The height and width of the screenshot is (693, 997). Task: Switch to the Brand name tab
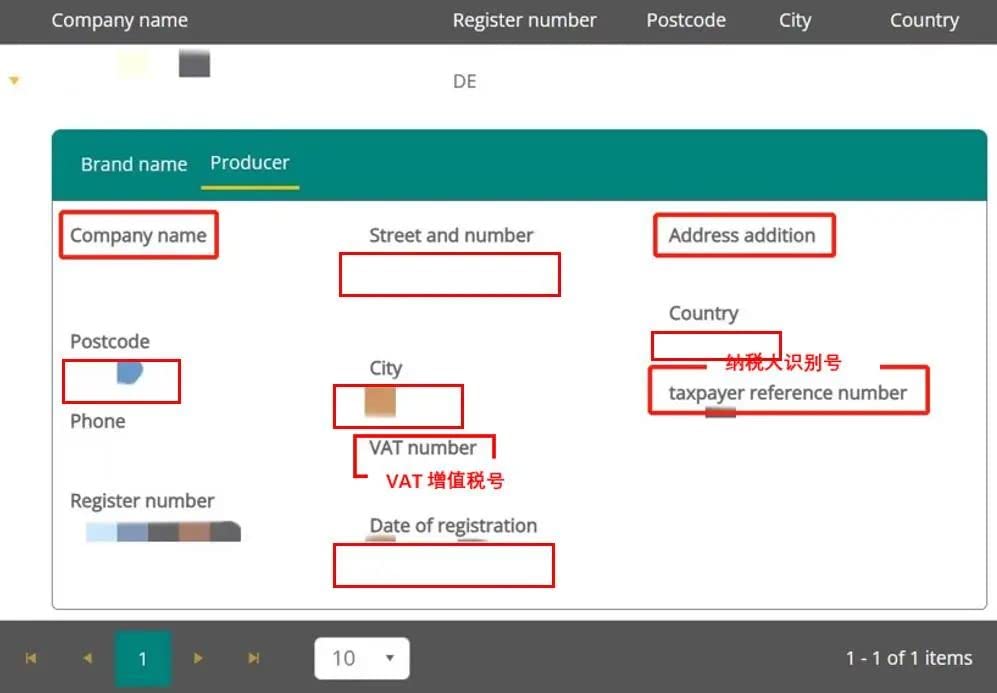point(134,164)
